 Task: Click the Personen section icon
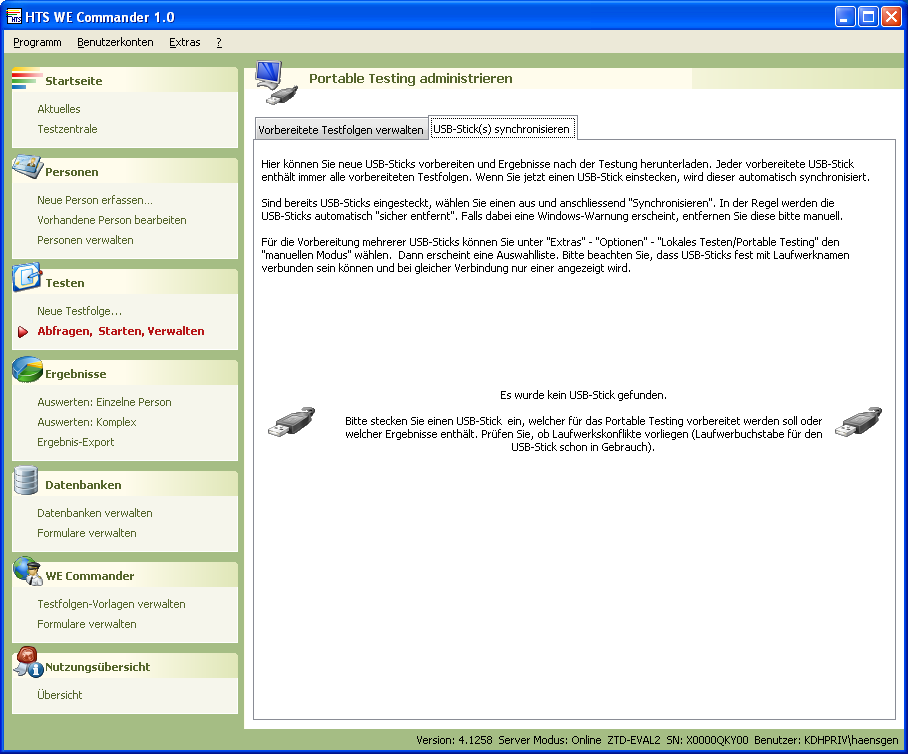tap(26, 166)
